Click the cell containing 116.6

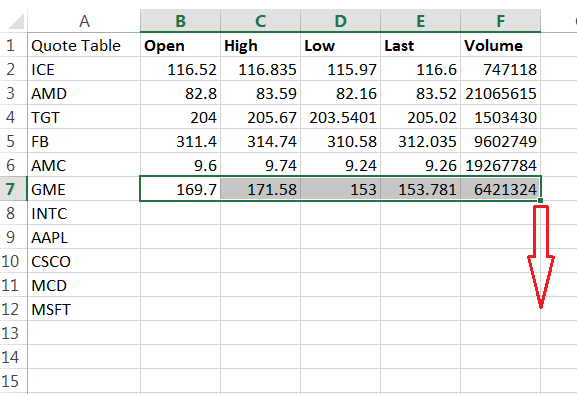(x=421, y=69)
